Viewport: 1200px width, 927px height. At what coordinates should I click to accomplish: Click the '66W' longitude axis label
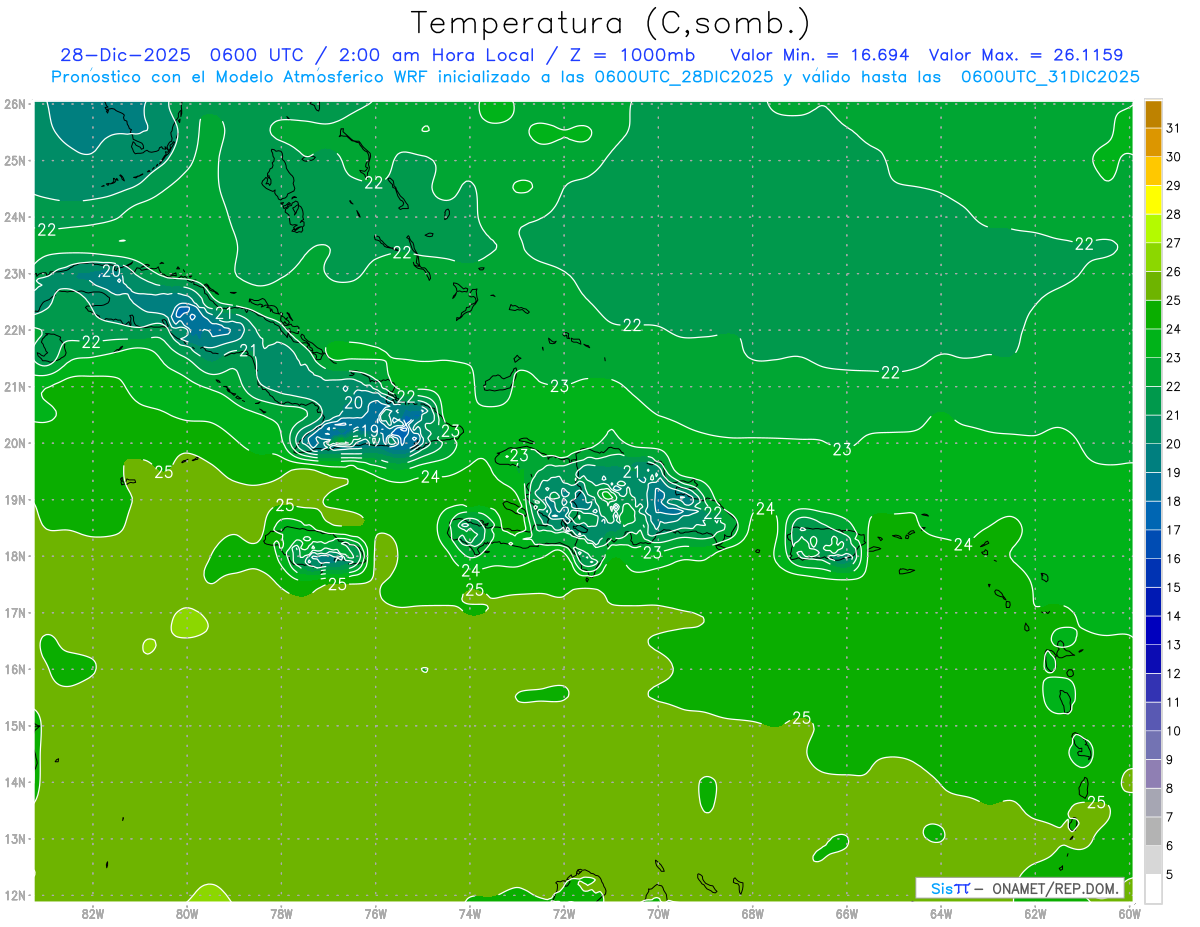click(x=847, y=913)
